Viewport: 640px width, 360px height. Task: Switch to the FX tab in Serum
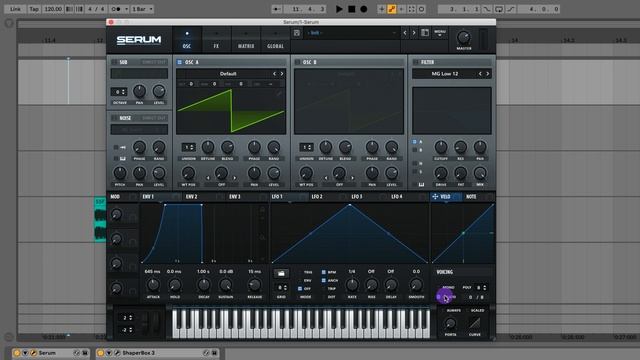point(216,40)
